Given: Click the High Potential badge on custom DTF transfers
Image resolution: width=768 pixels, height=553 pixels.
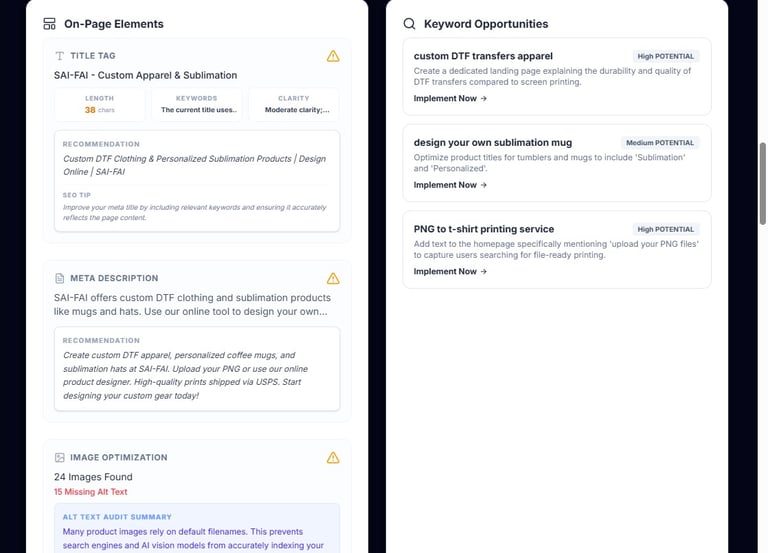Looking at the screenshot, I should [x=665, y=57].
